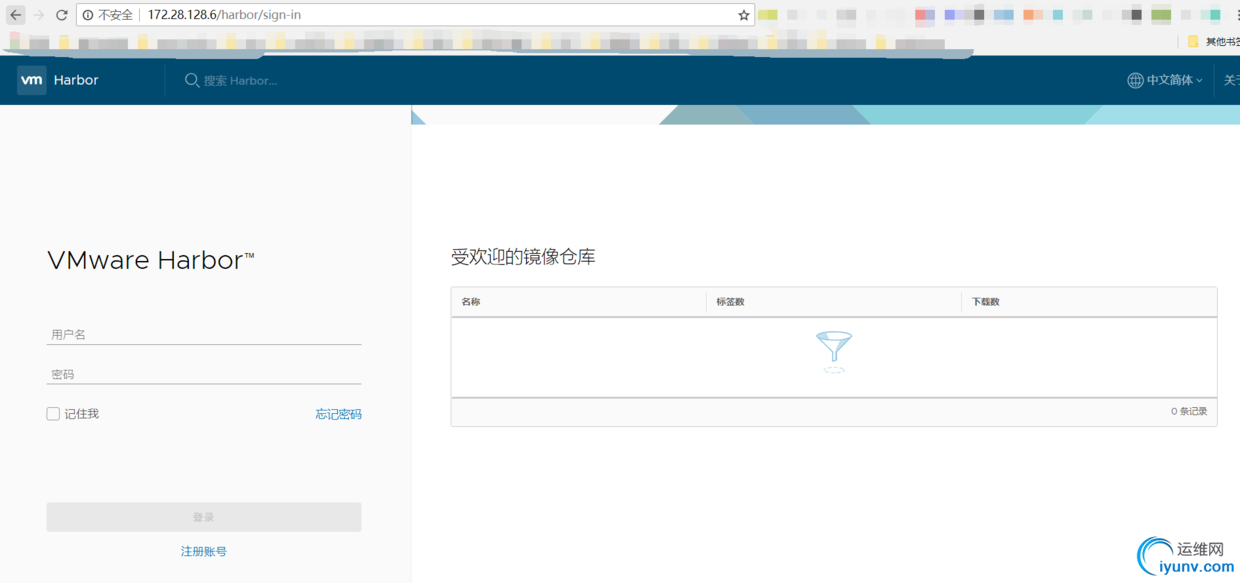Click the VMware vm logo
This screenshot has width=1240, height=583.
pos(32,80)
